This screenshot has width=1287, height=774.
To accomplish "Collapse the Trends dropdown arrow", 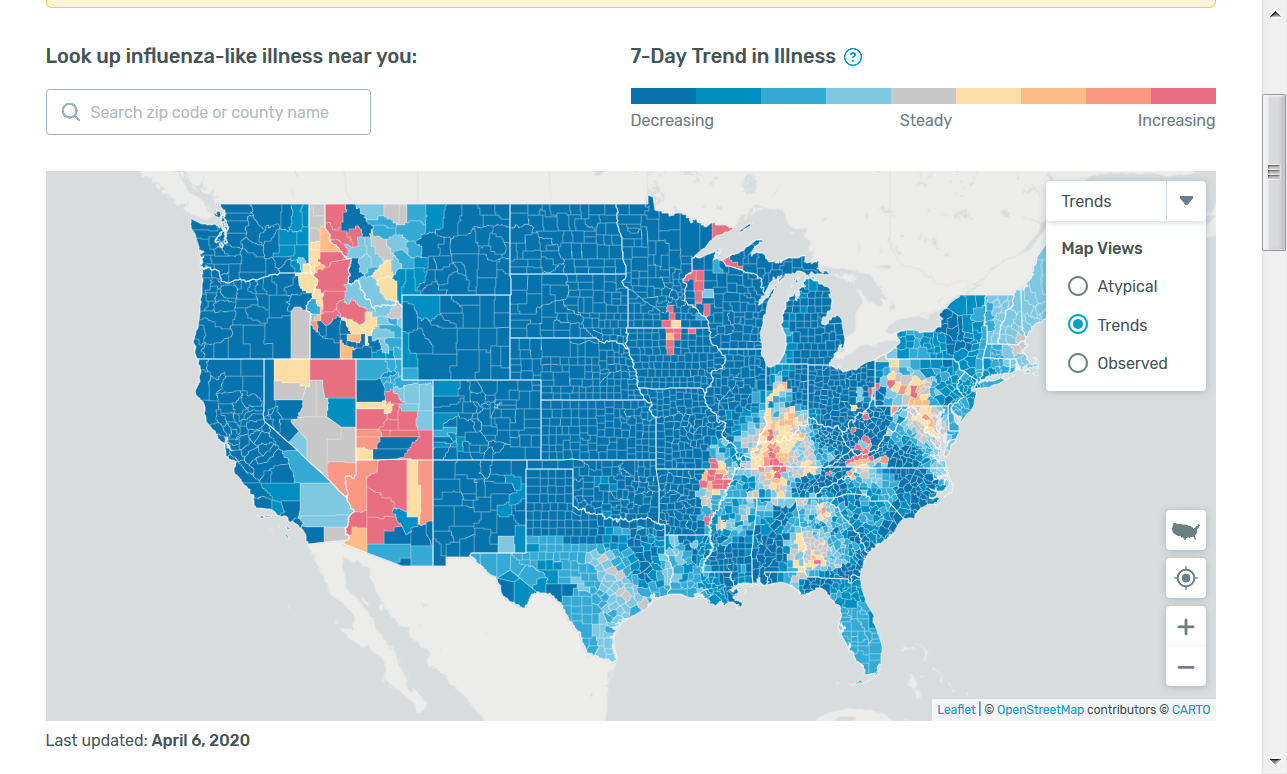I will 1186,201.
